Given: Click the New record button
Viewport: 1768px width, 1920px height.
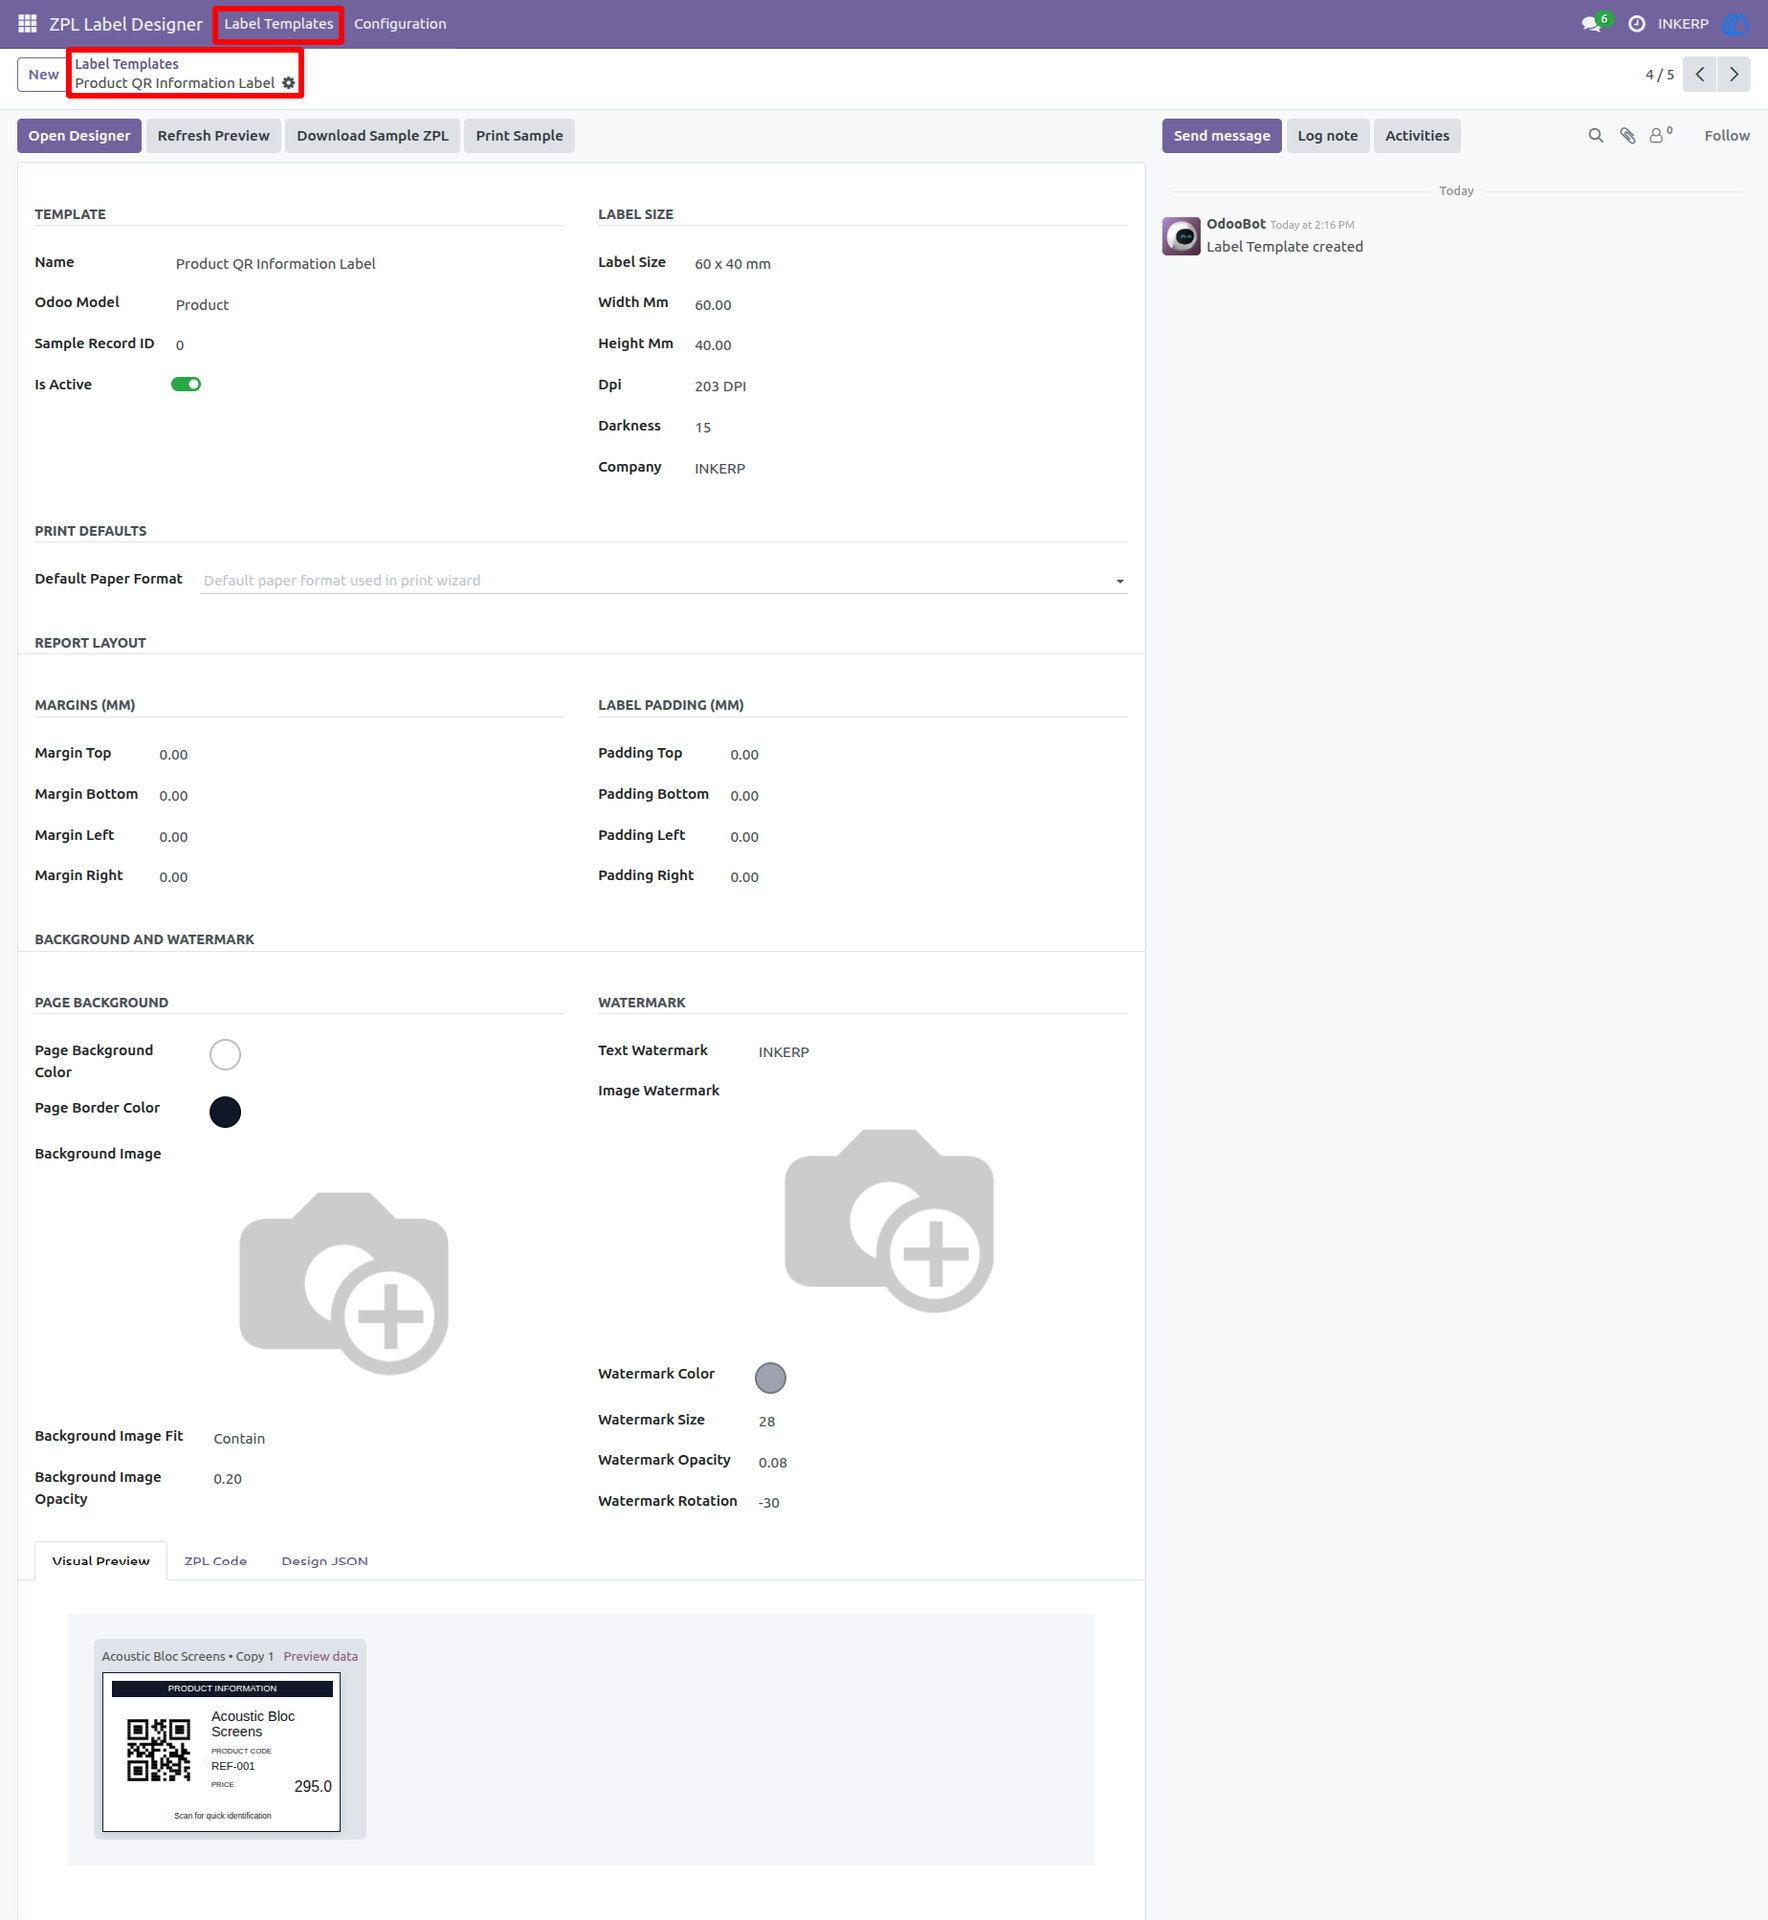Looking at the screenshot, I should [x=43, y=75].
